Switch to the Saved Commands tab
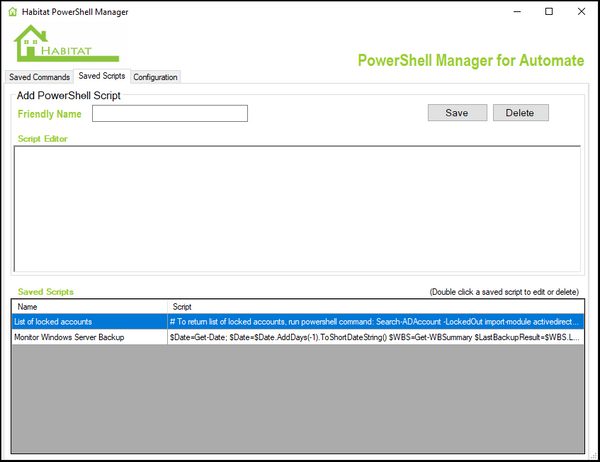The height and width of the screenshot is (462, 600). click(x=39, y=77)
